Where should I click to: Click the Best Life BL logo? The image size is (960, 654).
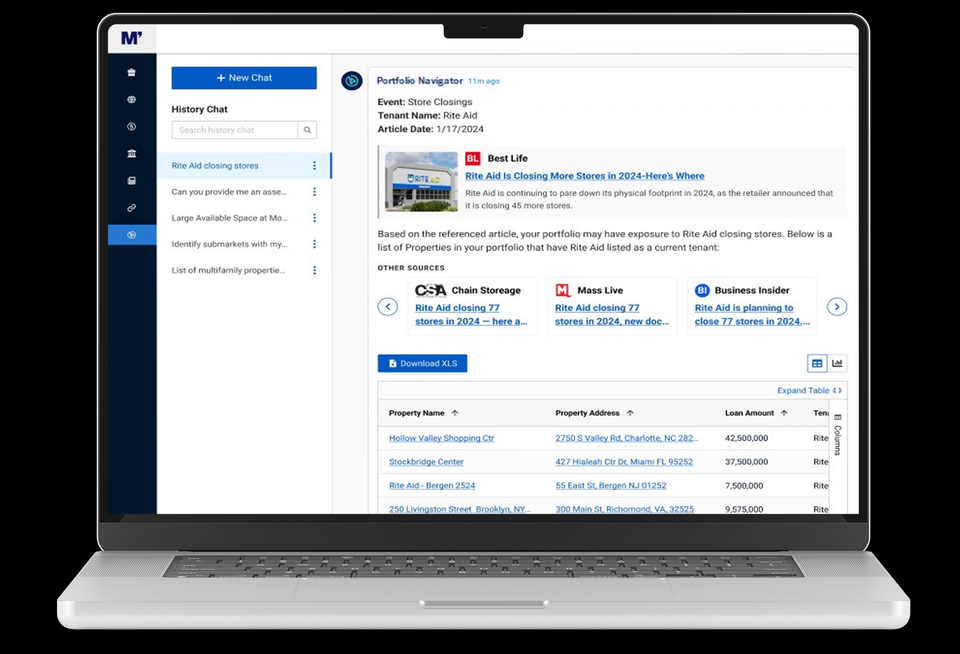(x=473, y=159)
